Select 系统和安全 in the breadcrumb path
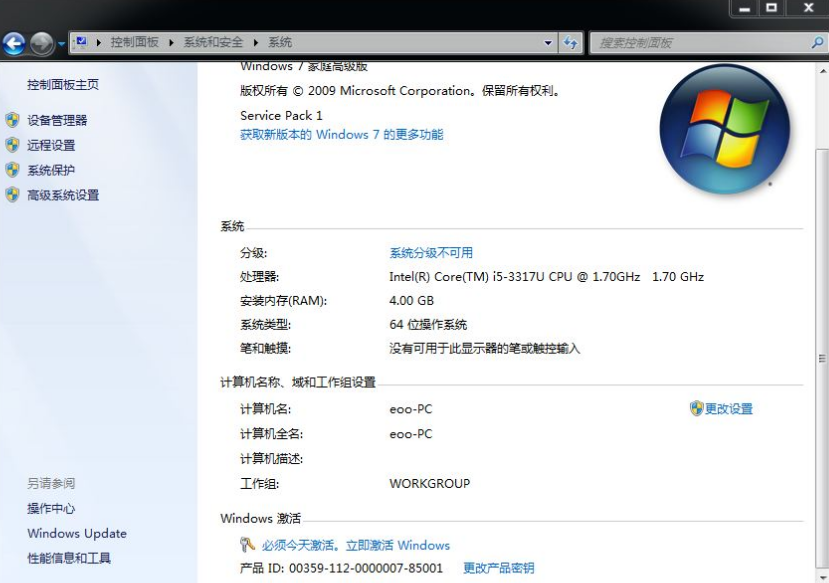The image size is (829, 583). tap(213, 43)
